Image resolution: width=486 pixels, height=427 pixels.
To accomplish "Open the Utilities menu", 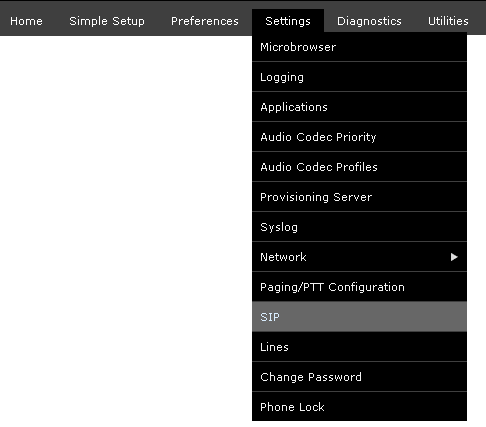I will tap(448, 21).
